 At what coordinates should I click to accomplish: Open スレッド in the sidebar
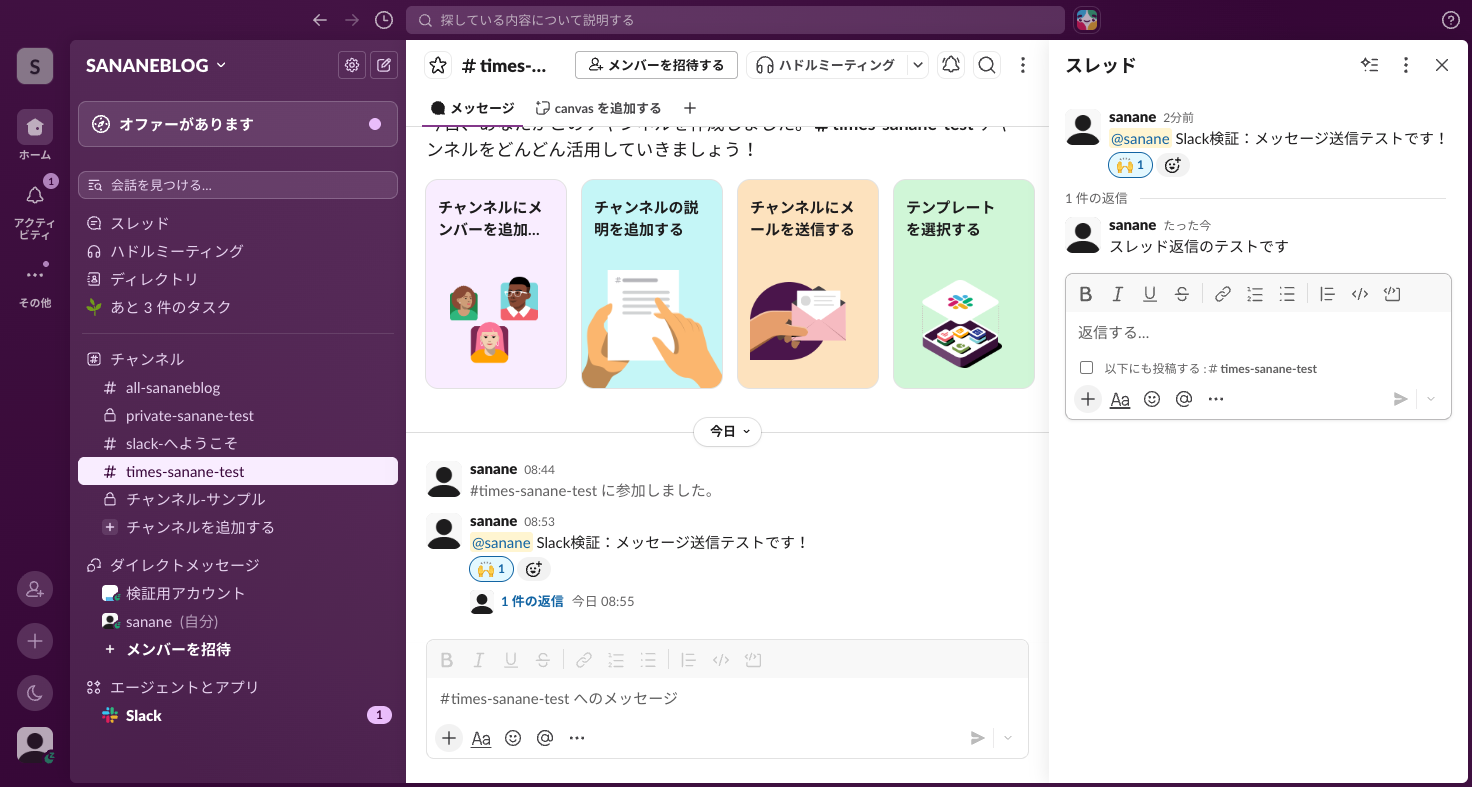(x=238, y=223)
